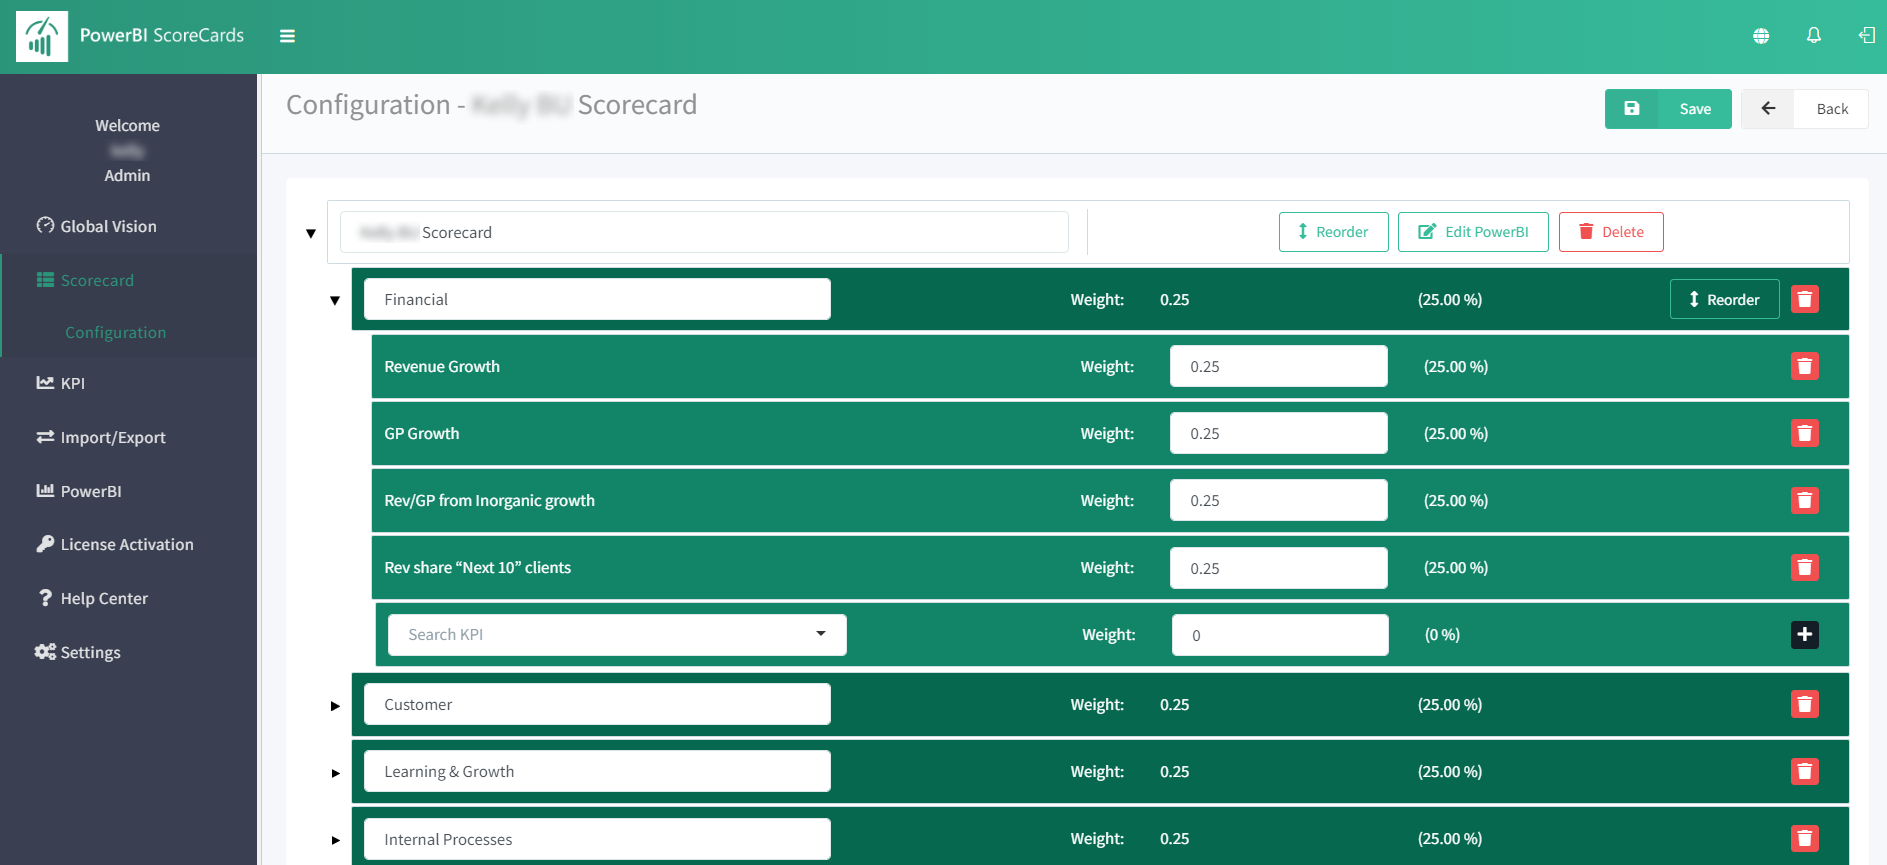Delete Learning & Growth perspective trash icon

coord(1804,771)
